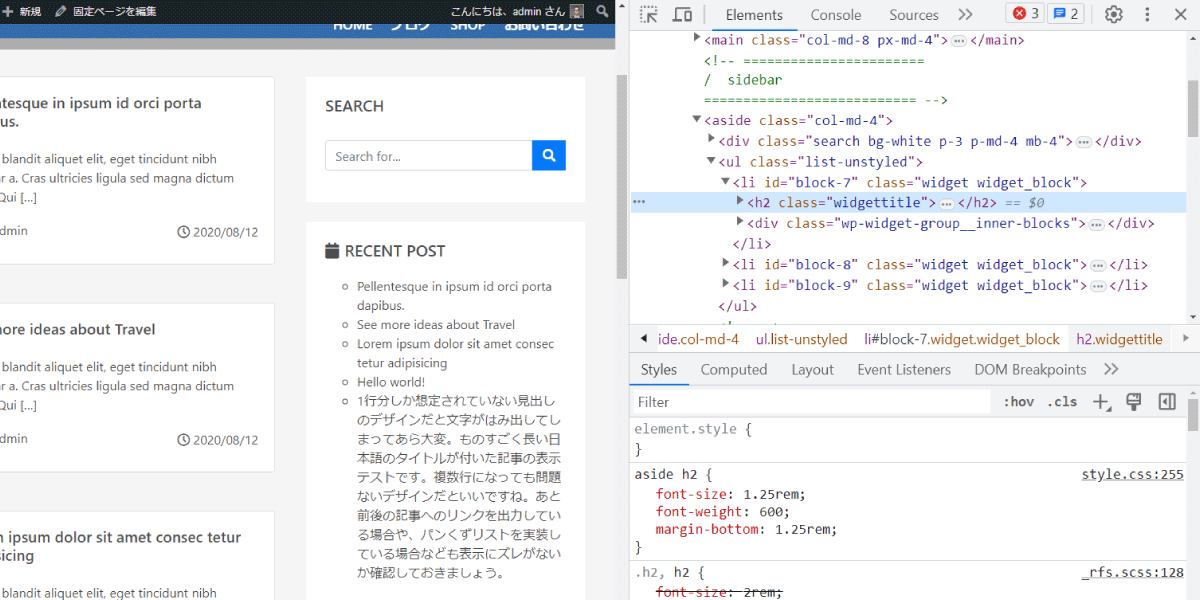Click the margin-bottom 1.25rem value
The height and width of the screenshot is (600, 1200).
point(802,529)
